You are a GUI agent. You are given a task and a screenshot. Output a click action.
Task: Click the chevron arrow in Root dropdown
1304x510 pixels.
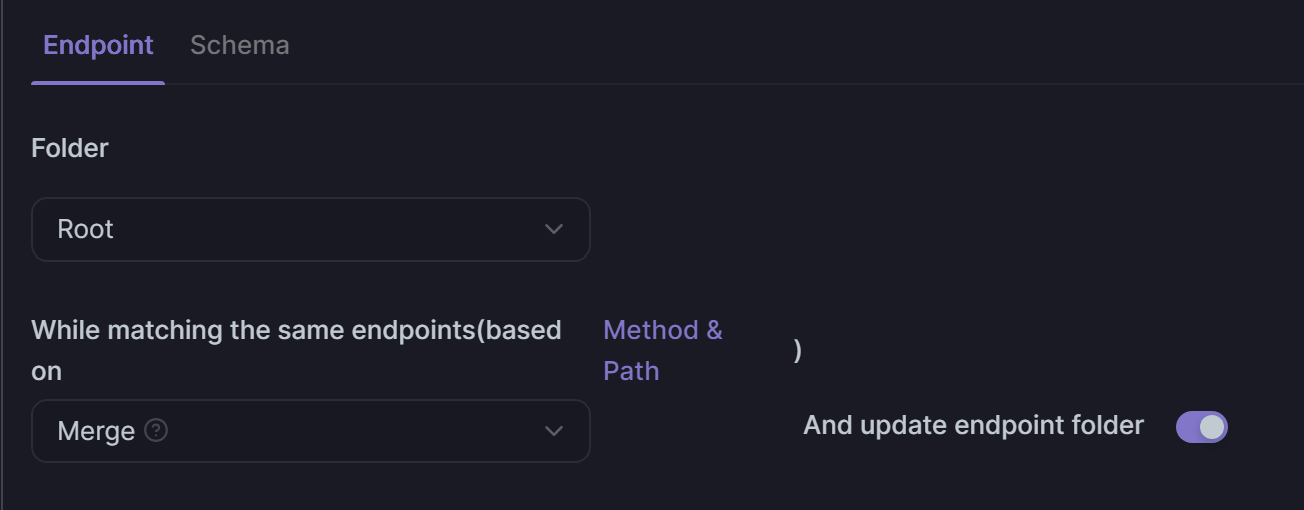pos(553,230)
